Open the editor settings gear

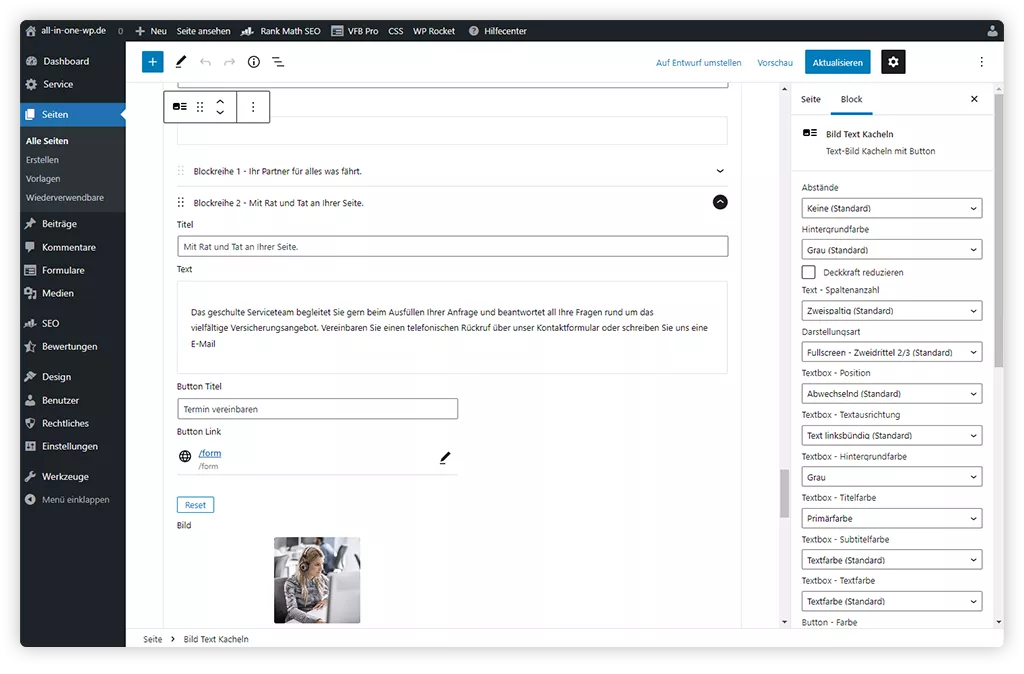point(892,61)
